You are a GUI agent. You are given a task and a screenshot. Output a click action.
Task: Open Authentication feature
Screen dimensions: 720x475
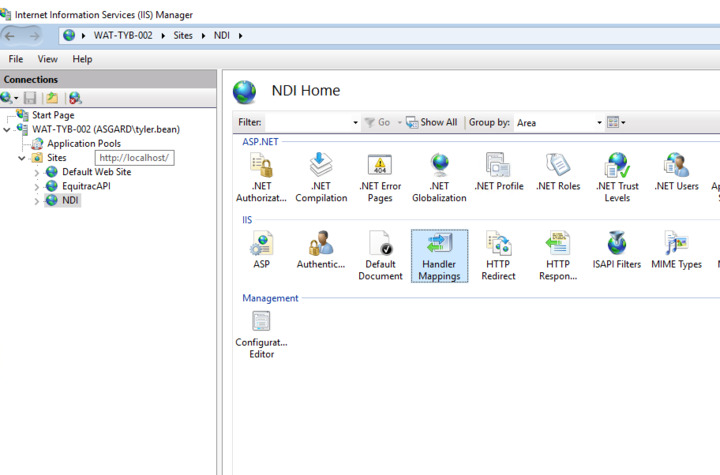pos(321,250)
